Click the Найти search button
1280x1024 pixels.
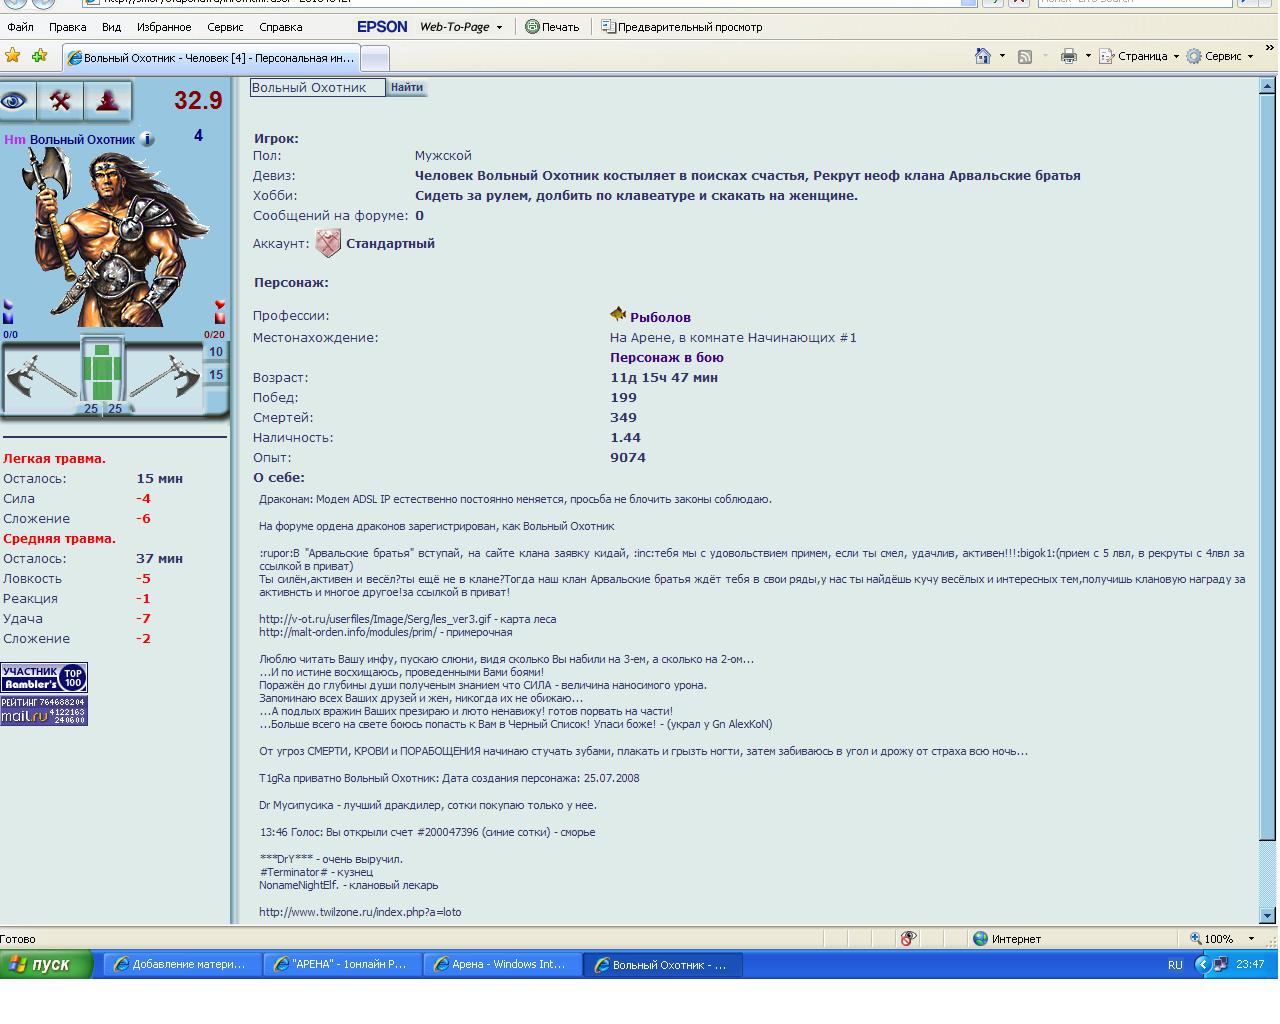tap(407, 87)
